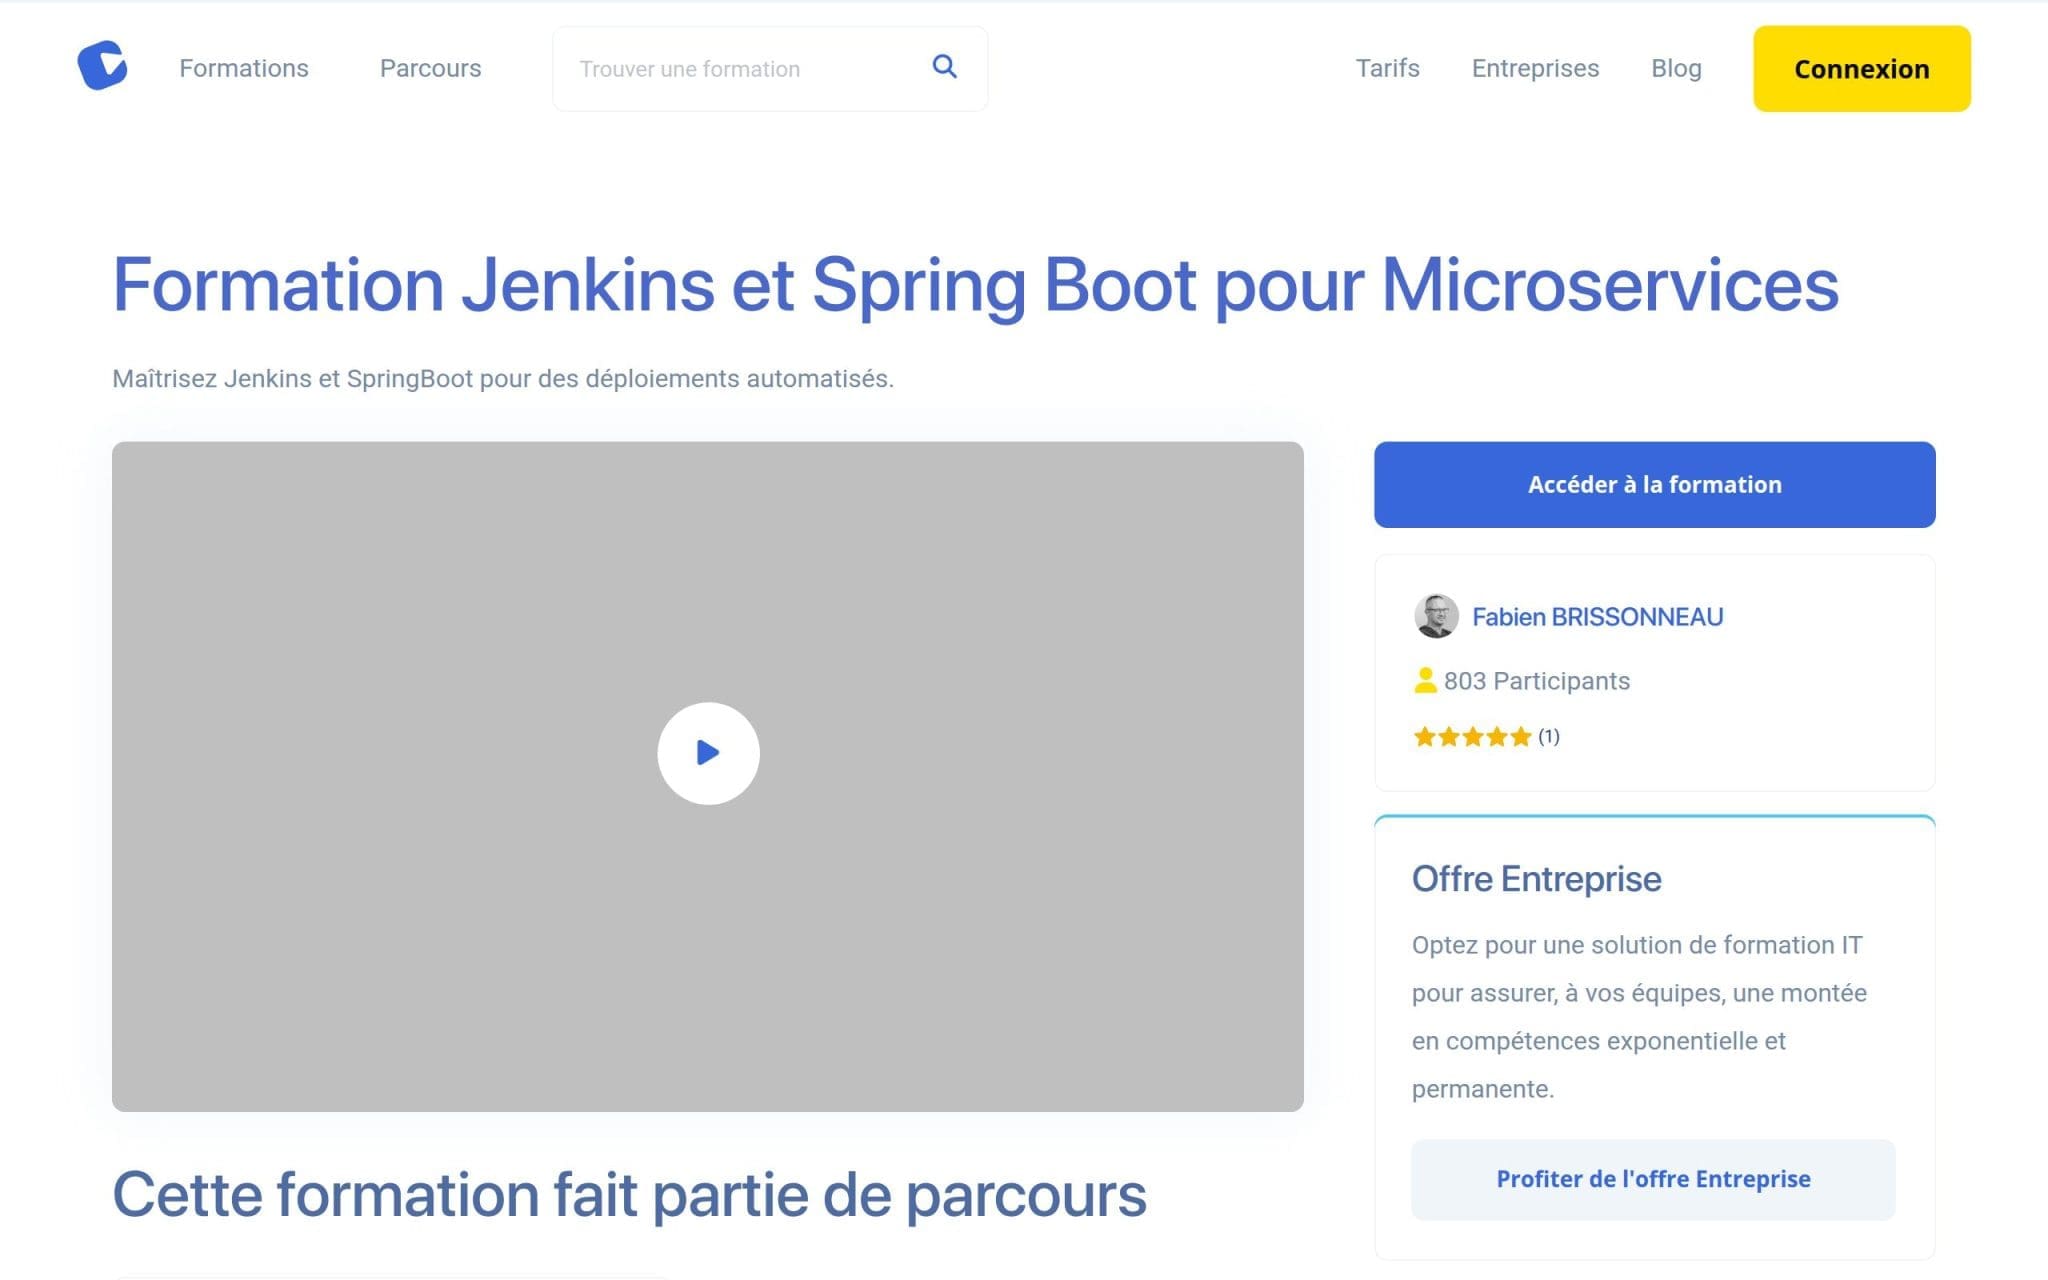2048x1280 pixels.
Task: Click the Maîtrisez Jenkins et SpringBoot subtitle
Action: 503,379
